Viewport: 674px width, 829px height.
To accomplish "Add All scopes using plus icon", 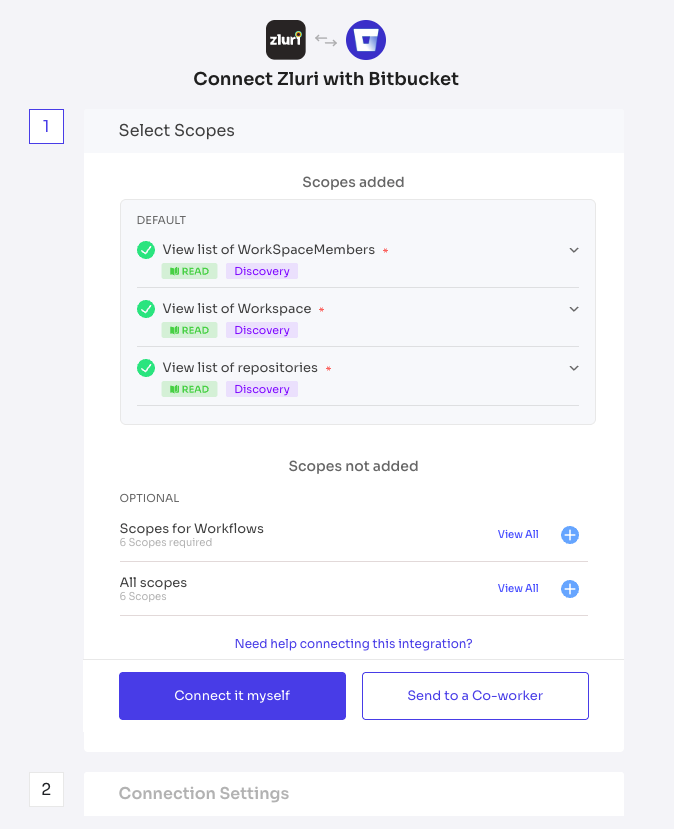I will 570,588.
